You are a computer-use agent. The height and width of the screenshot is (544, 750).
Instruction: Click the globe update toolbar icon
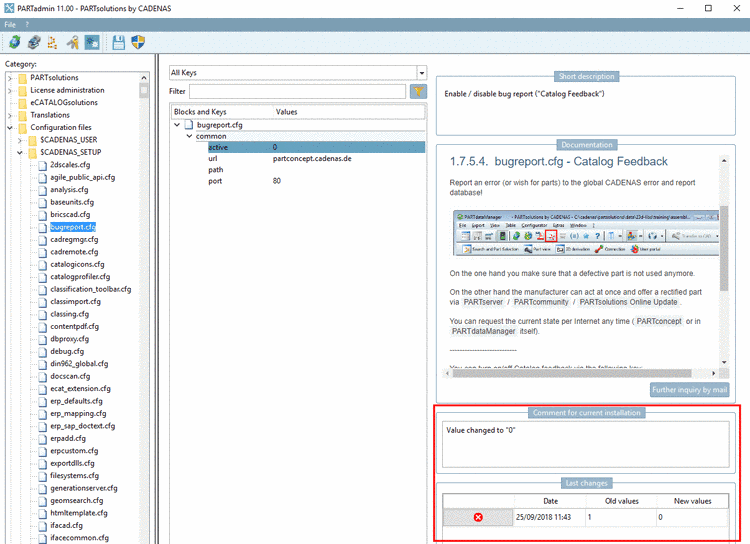tap(15, 42)
